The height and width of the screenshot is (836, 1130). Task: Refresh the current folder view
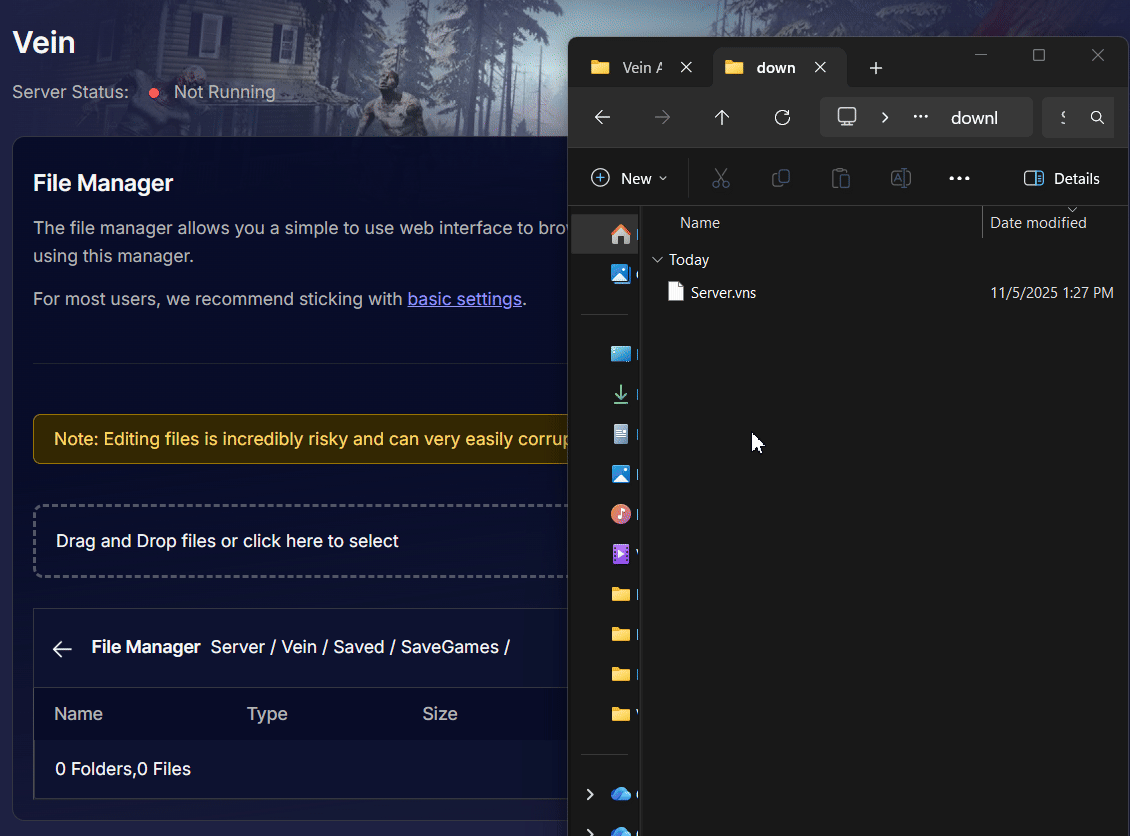click(782, 118)
